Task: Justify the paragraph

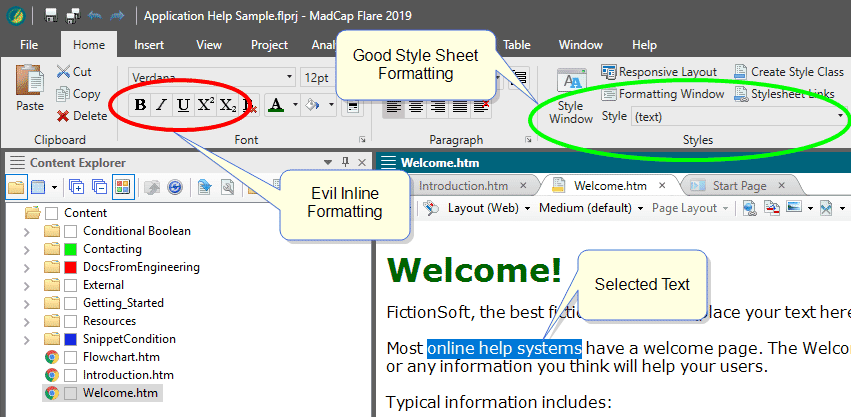Action: coord(459,106)
